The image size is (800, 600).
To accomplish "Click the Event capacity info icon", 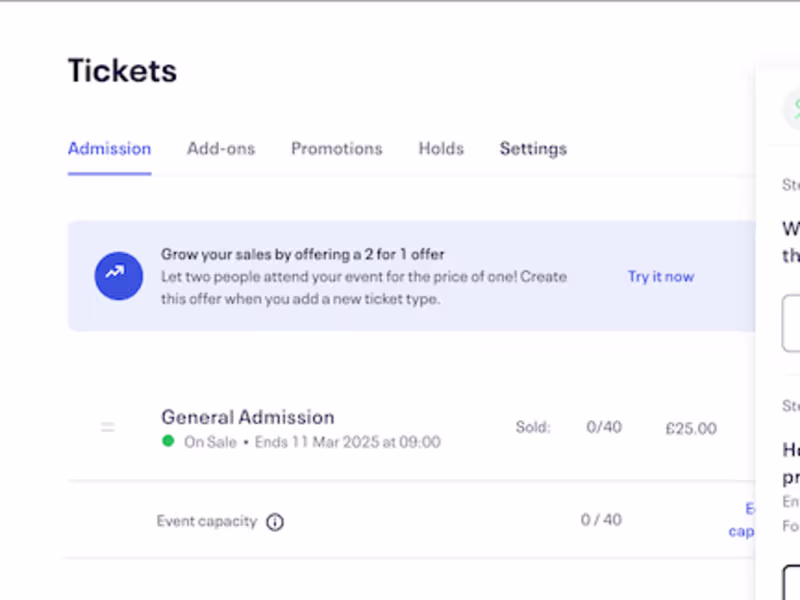I will (275, 522).
